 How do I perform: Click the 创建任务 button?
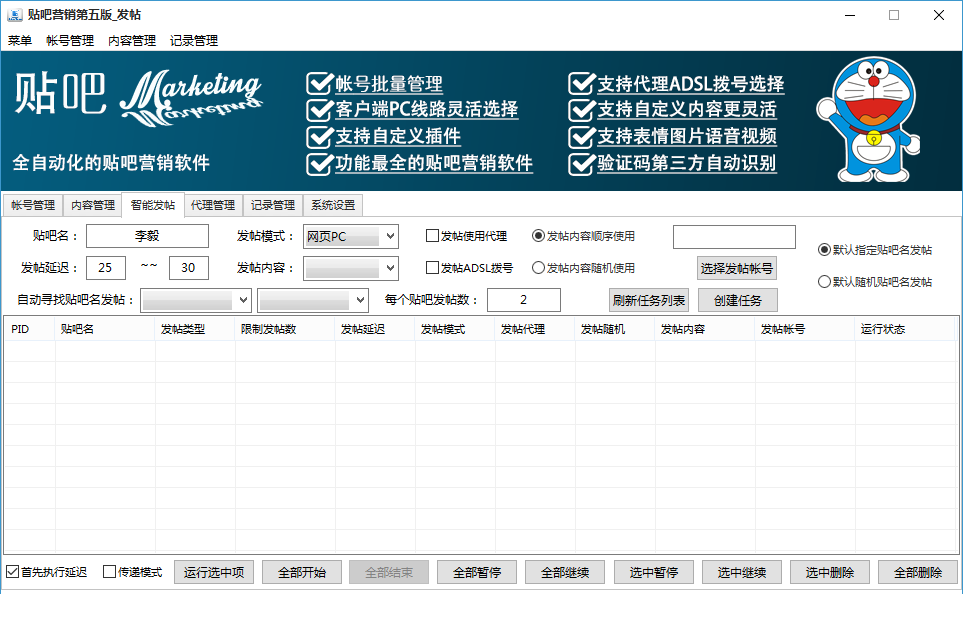738,300
